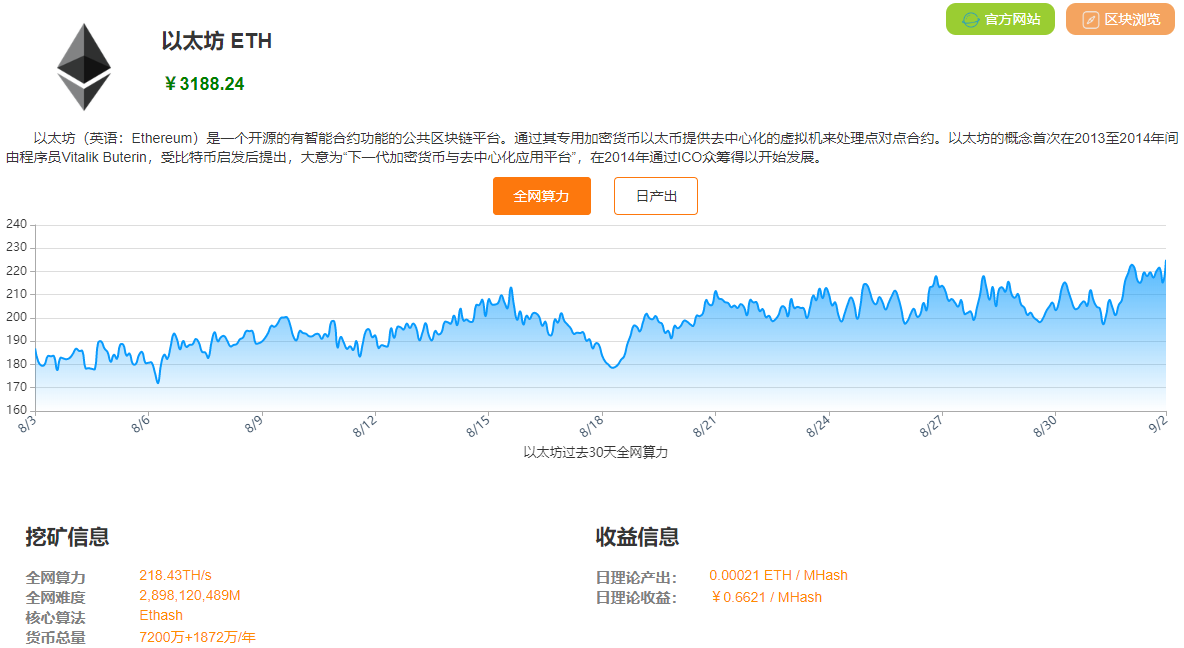Click the 160 value on the y-axis
The width and height of the screenshot is (1184, 648).
pyautogui.click(x=17, y=410)
